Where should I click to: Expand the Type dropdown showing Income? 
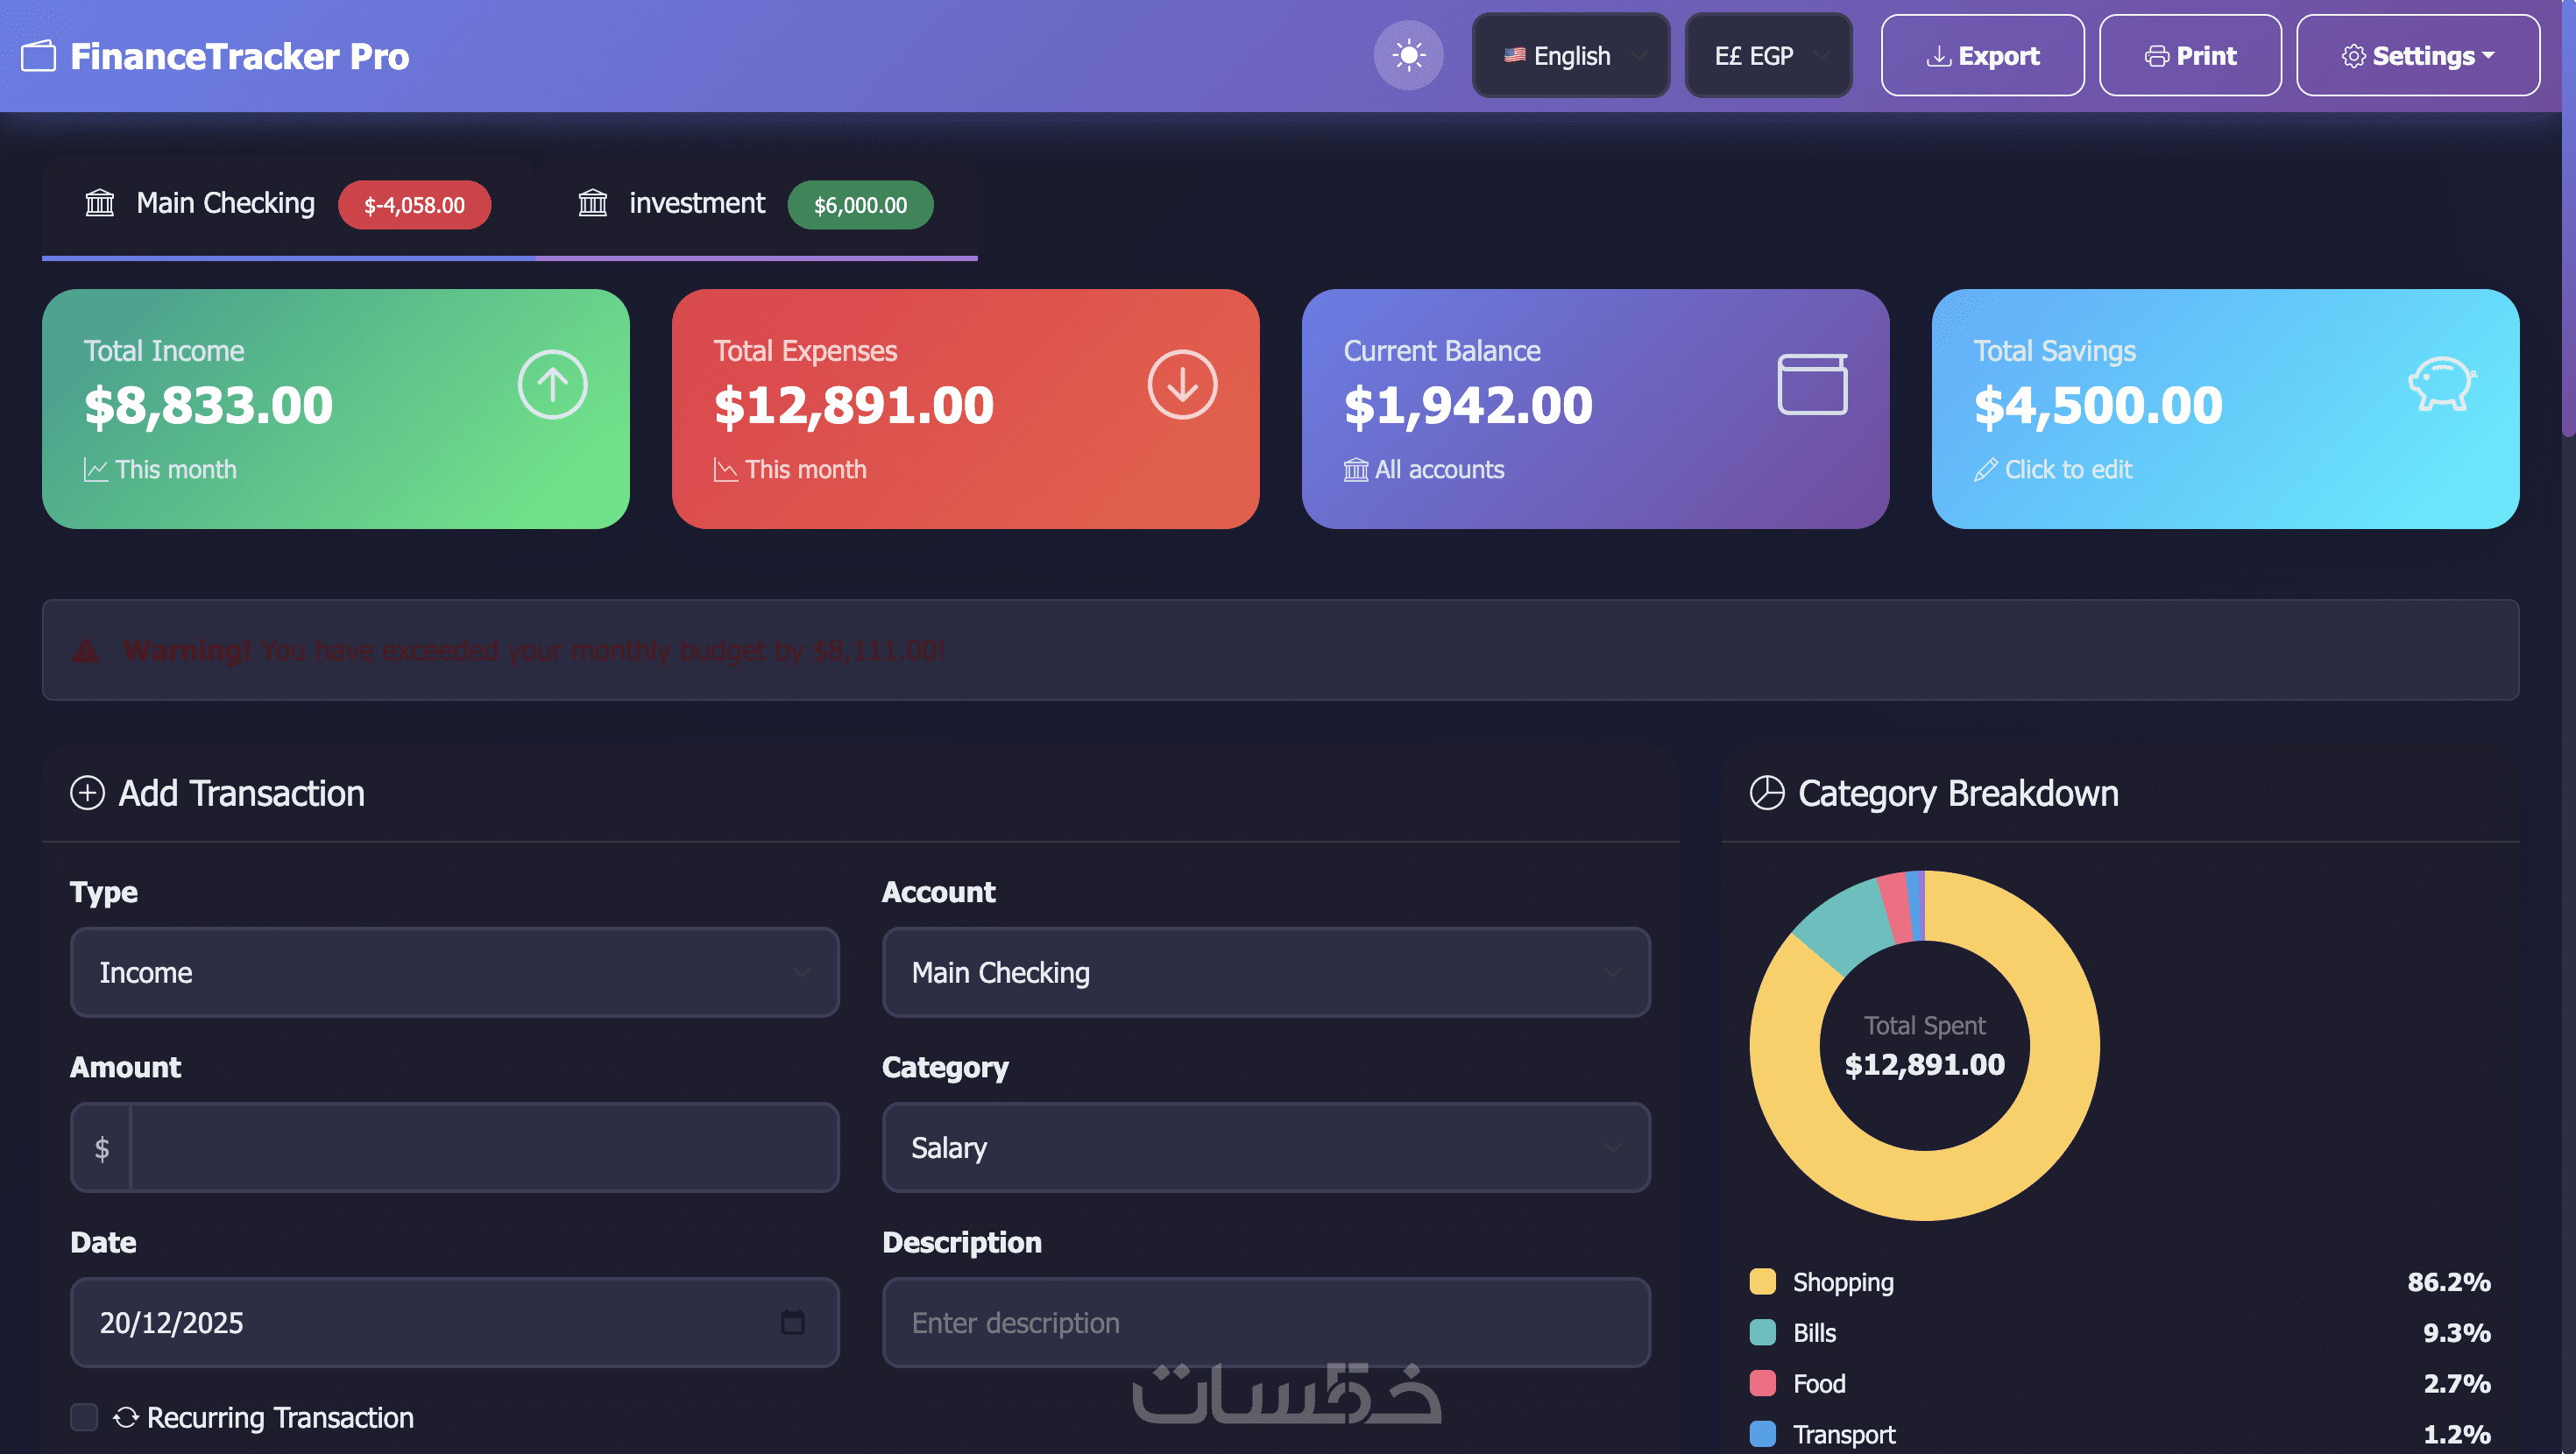454,972
